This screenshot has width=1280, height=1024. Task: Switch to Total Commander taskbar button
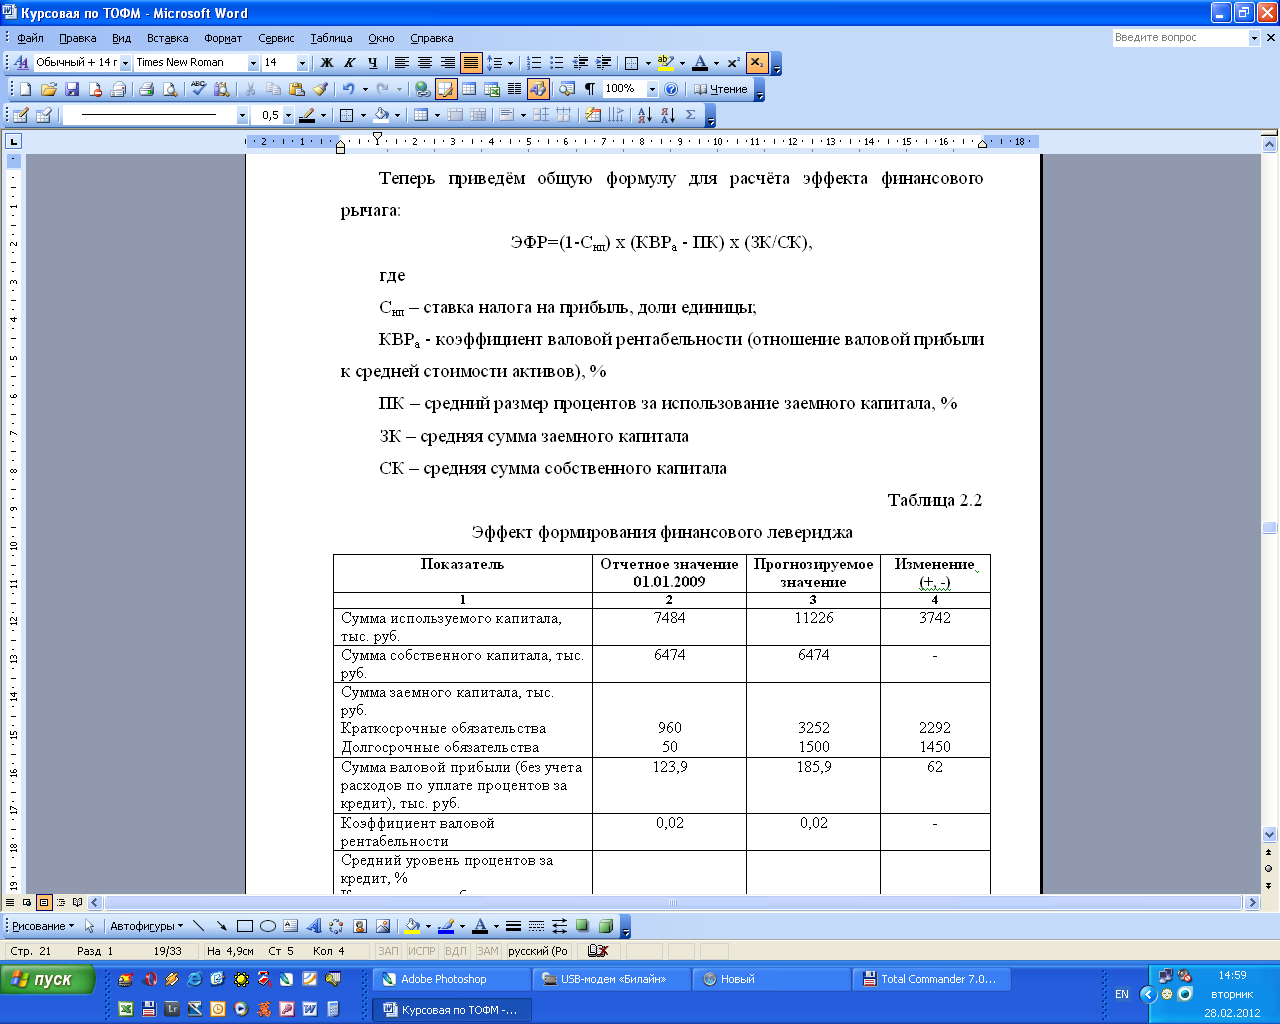click(x=931, y=979)
